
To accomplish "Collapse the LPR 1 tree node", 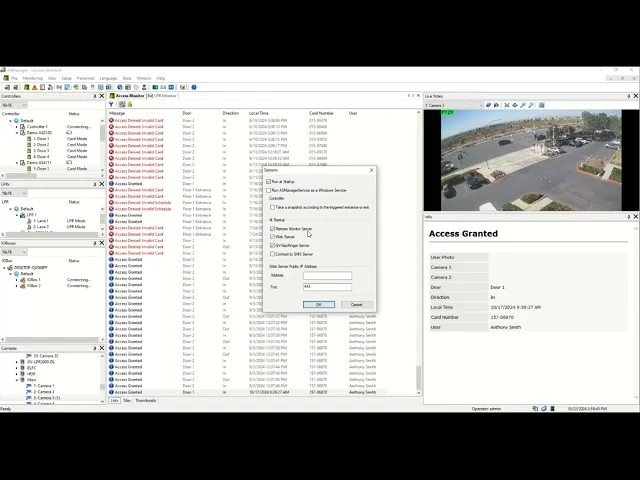I will pos(17,215).
